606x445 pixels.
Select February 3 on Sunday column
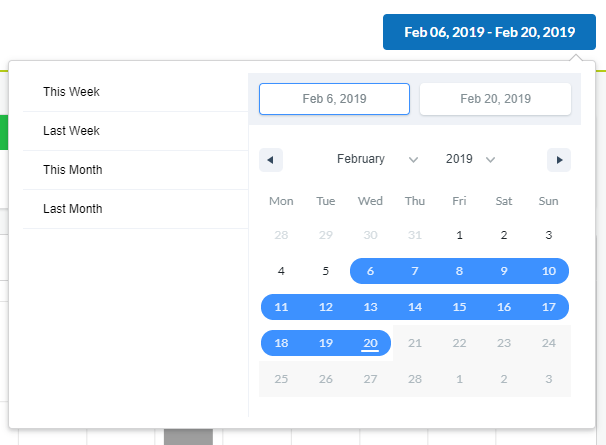[548, 235]
